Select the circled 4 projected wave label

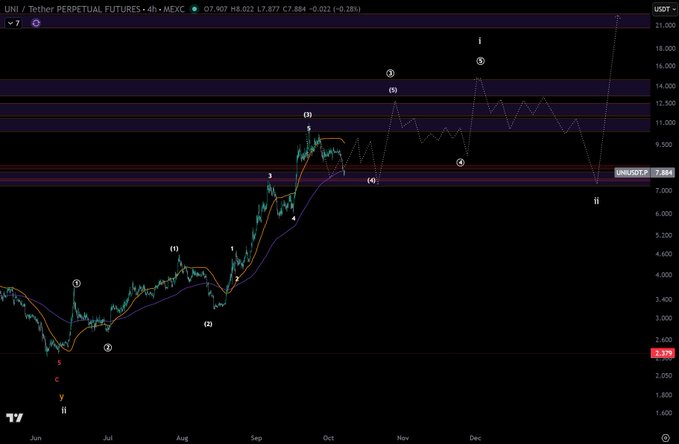(460, 162)
